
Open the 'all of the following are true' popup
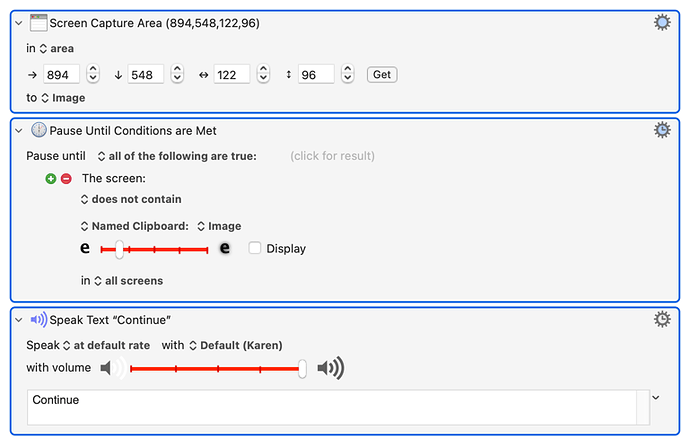(x=177, y=156)
